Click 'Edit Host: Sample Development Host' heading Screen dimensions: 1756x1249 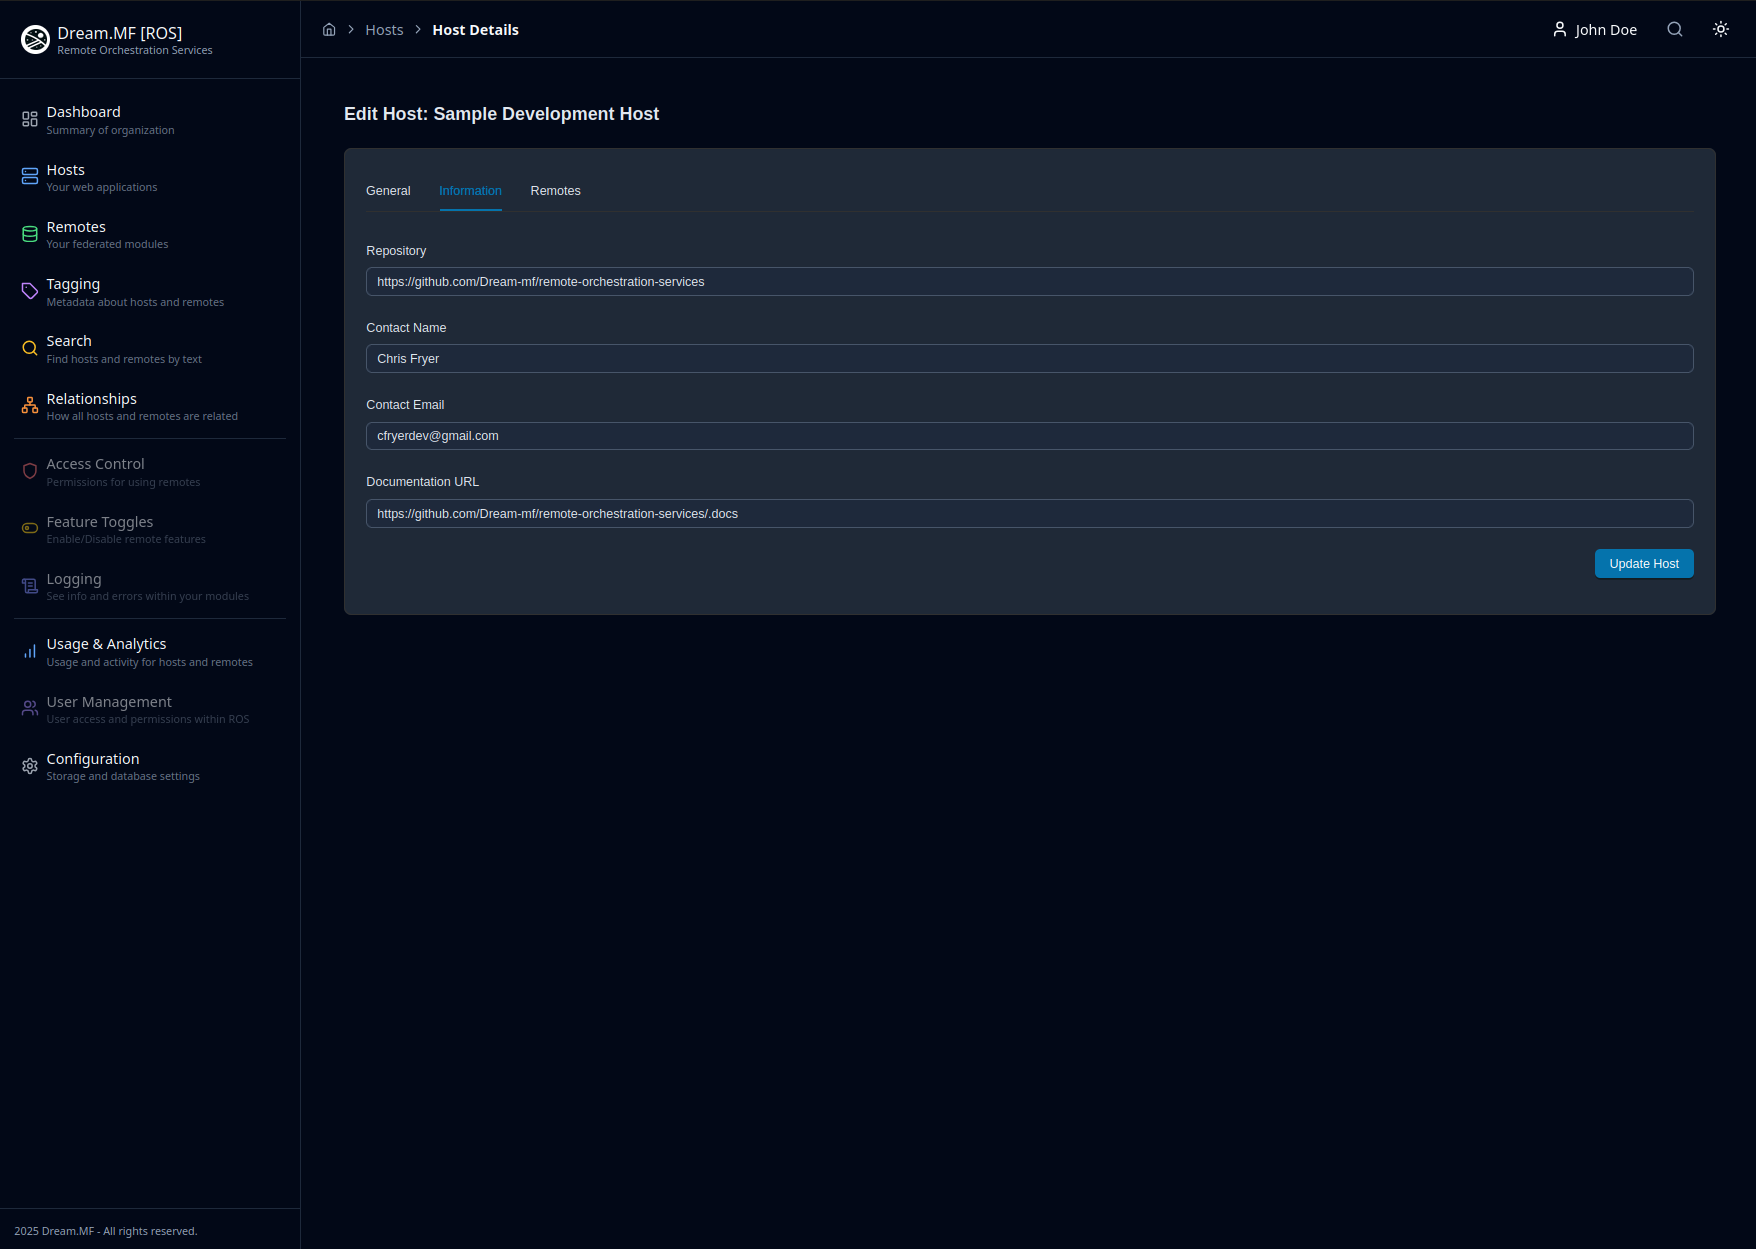[x=501, y=114]
